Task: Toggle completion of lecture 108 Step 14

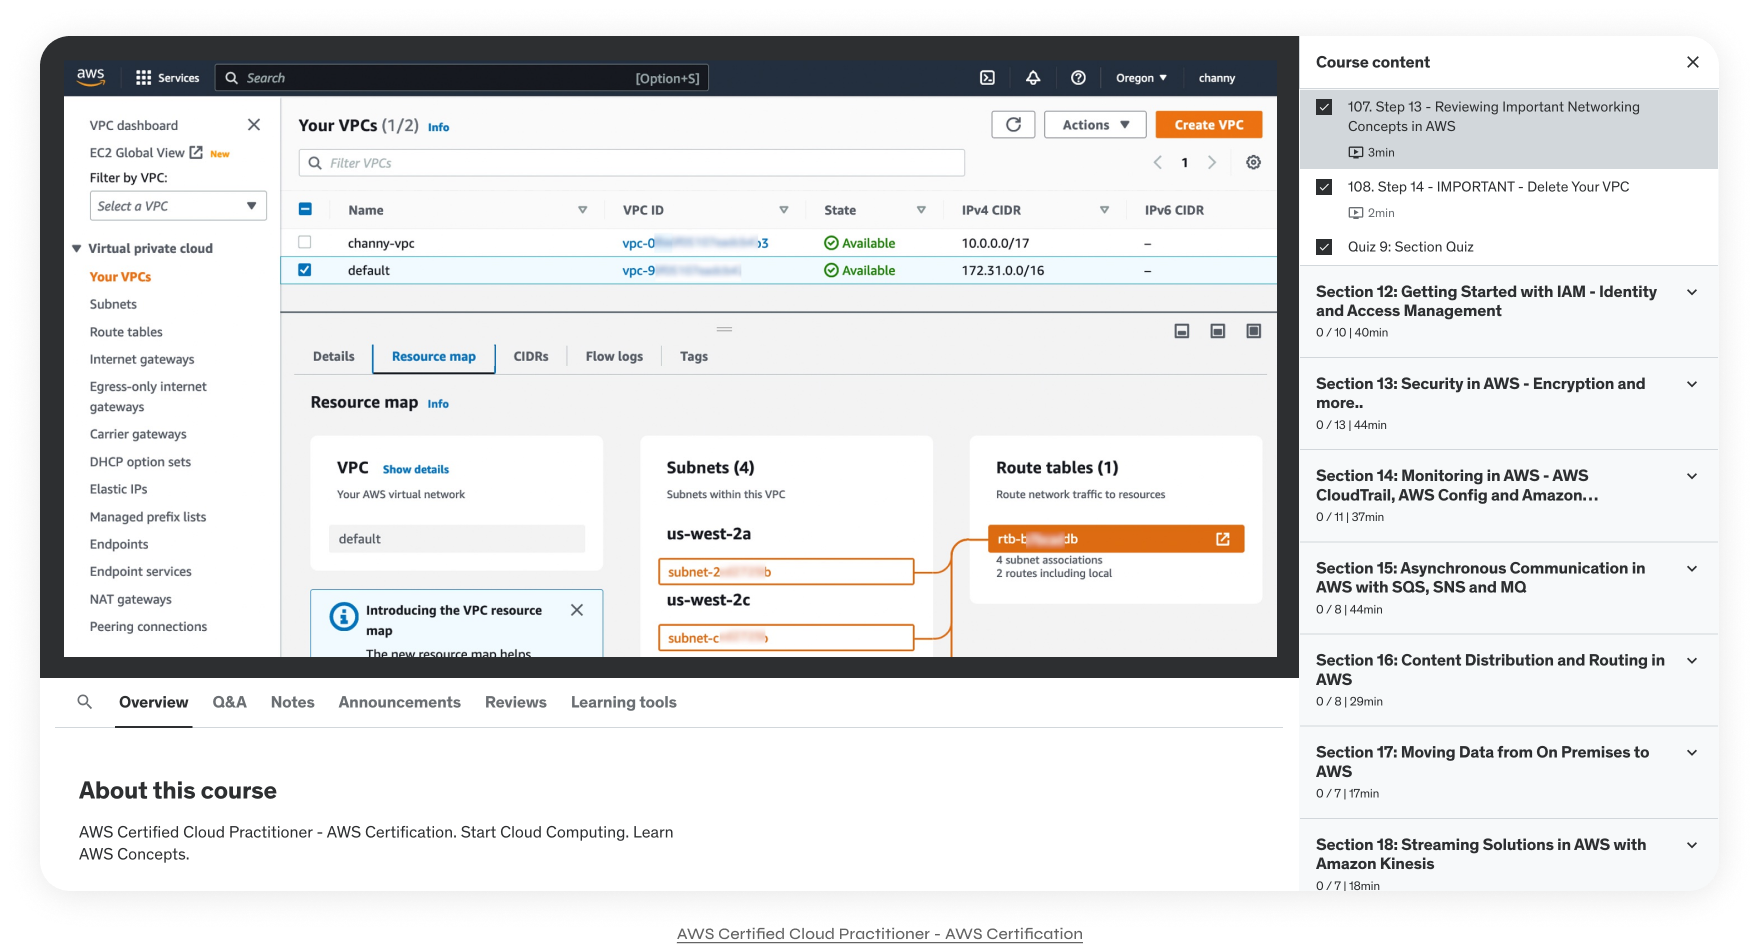Action: pos(1324,187)
